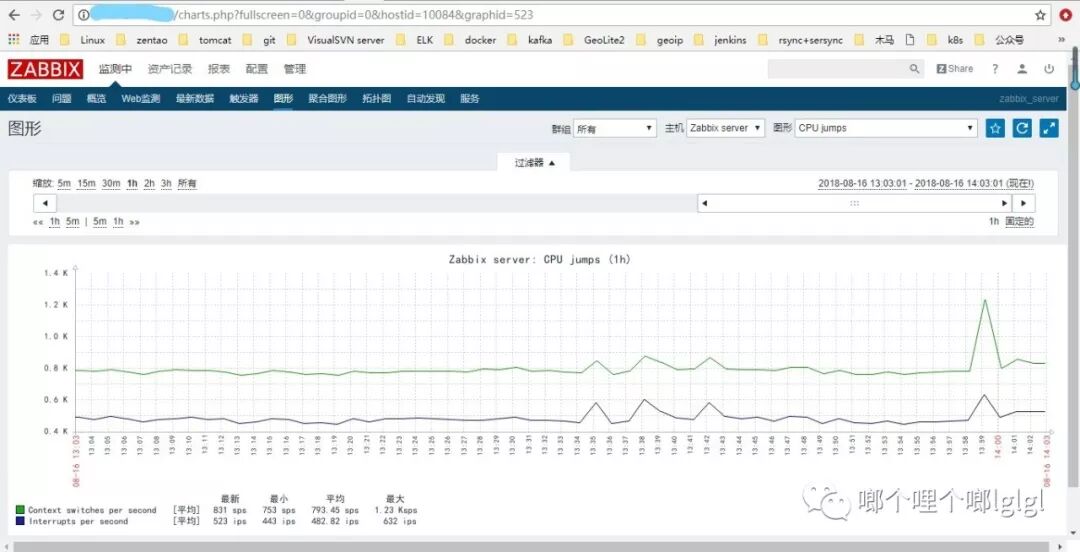Open the 群组 group dropdown
The image size is (1080, 552).
(615, 128)
